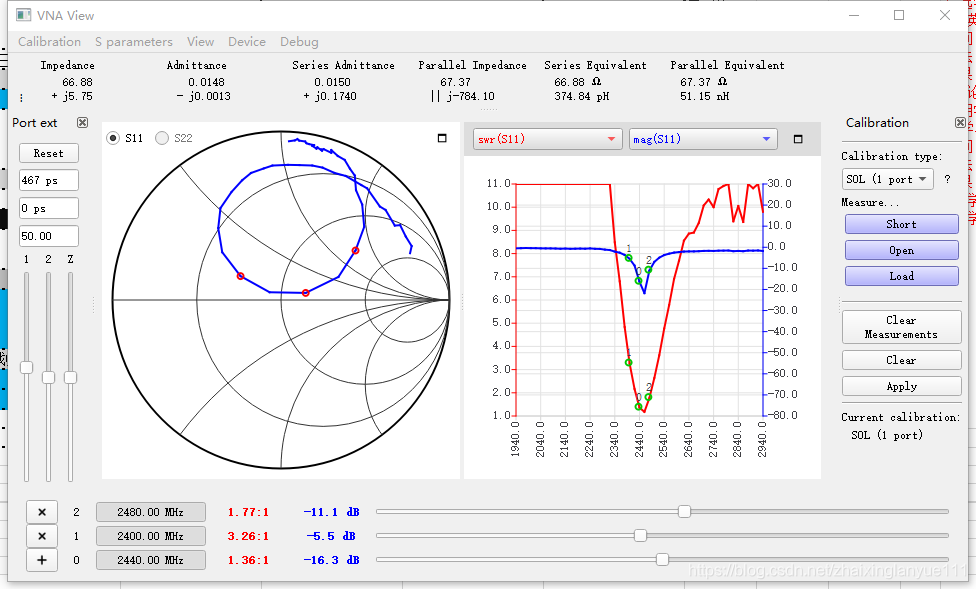This screenshot has height=589, width=976.
Task: Close the VNA View window
Action: point(944,15)
